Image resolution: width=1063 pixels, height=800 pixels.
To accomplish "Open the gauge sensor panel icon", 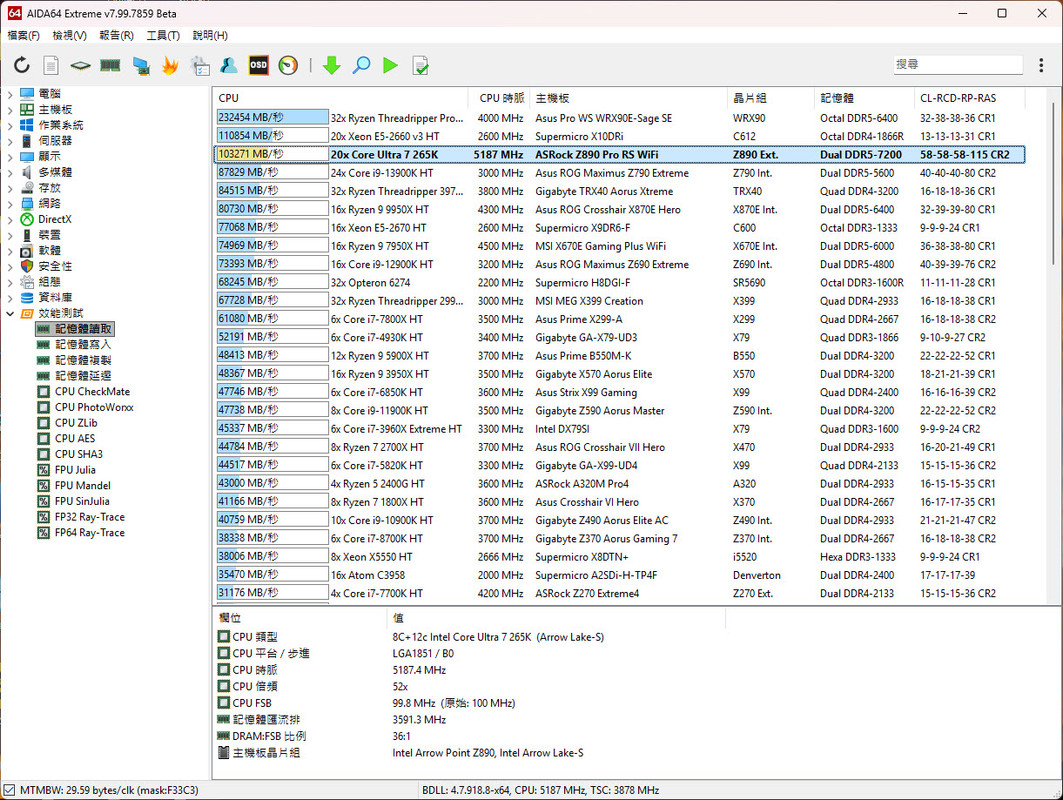I will (x=288, y=65).
